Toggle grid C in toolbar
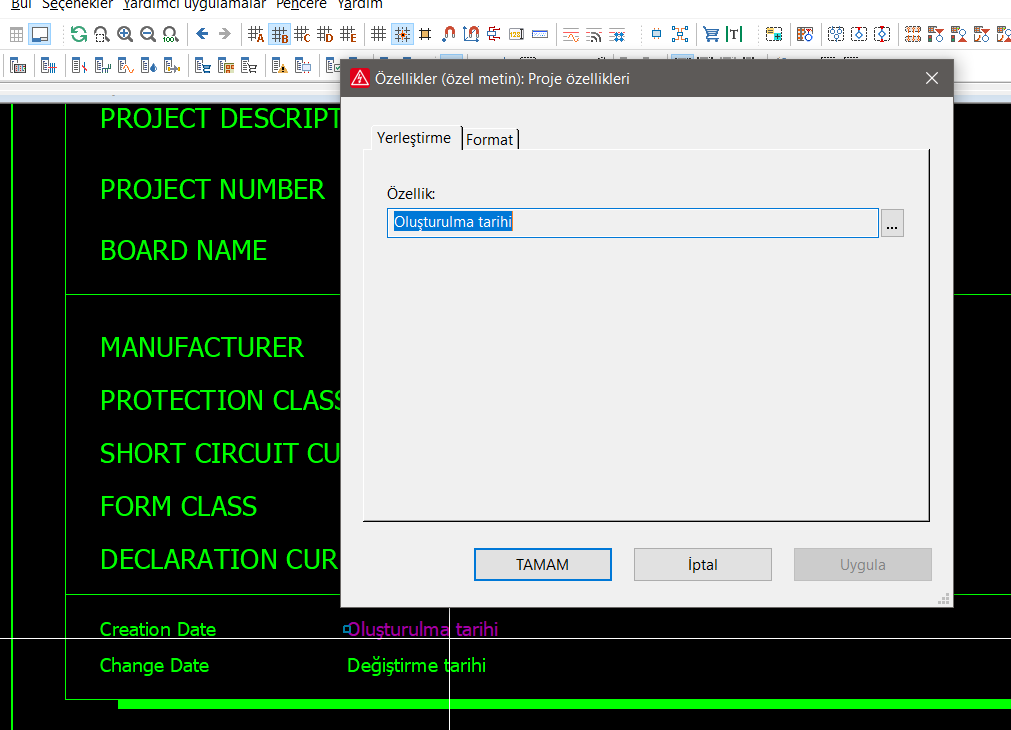Viewport: 1011px width, 730px height. click(302, 34)
